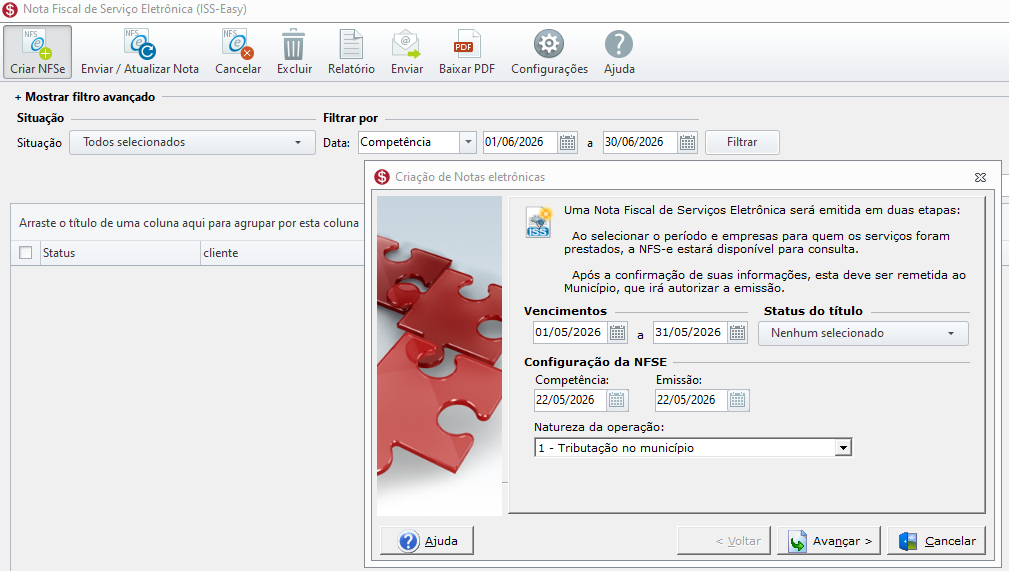1009x571 pixels.
Task: Expand the Situação 'Todos selecionados' dropdown
Action: [192, 142]
